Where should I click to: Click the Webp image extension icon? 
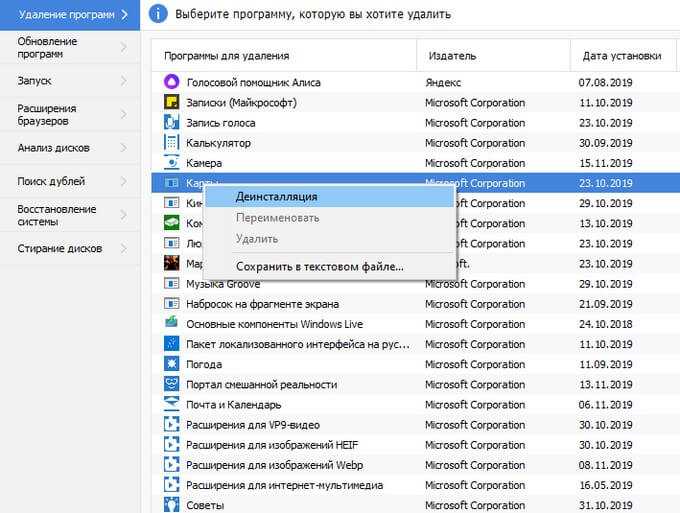tap(171, 464)
